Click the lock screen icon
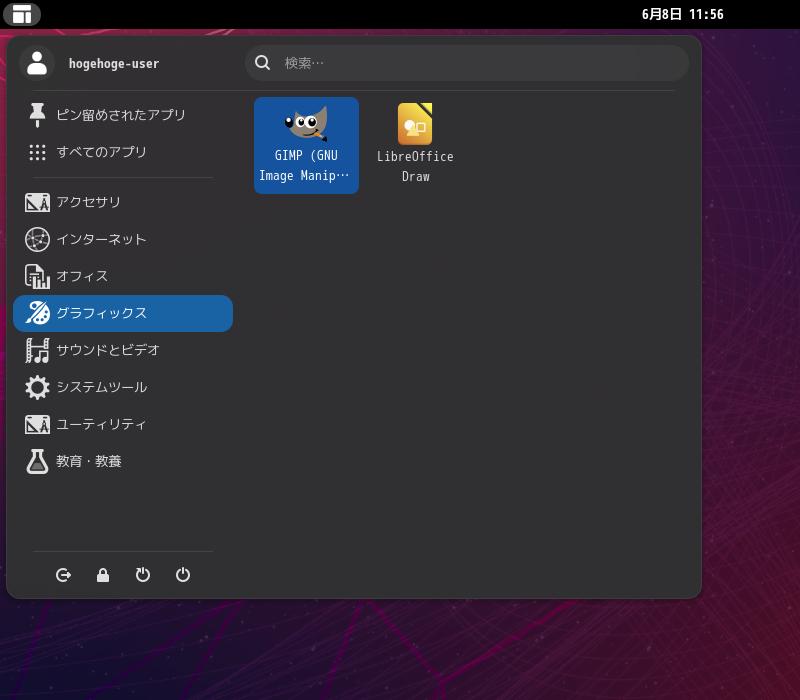Image resolution: width=800 pixels, height=700 pixels. [103, 575]
